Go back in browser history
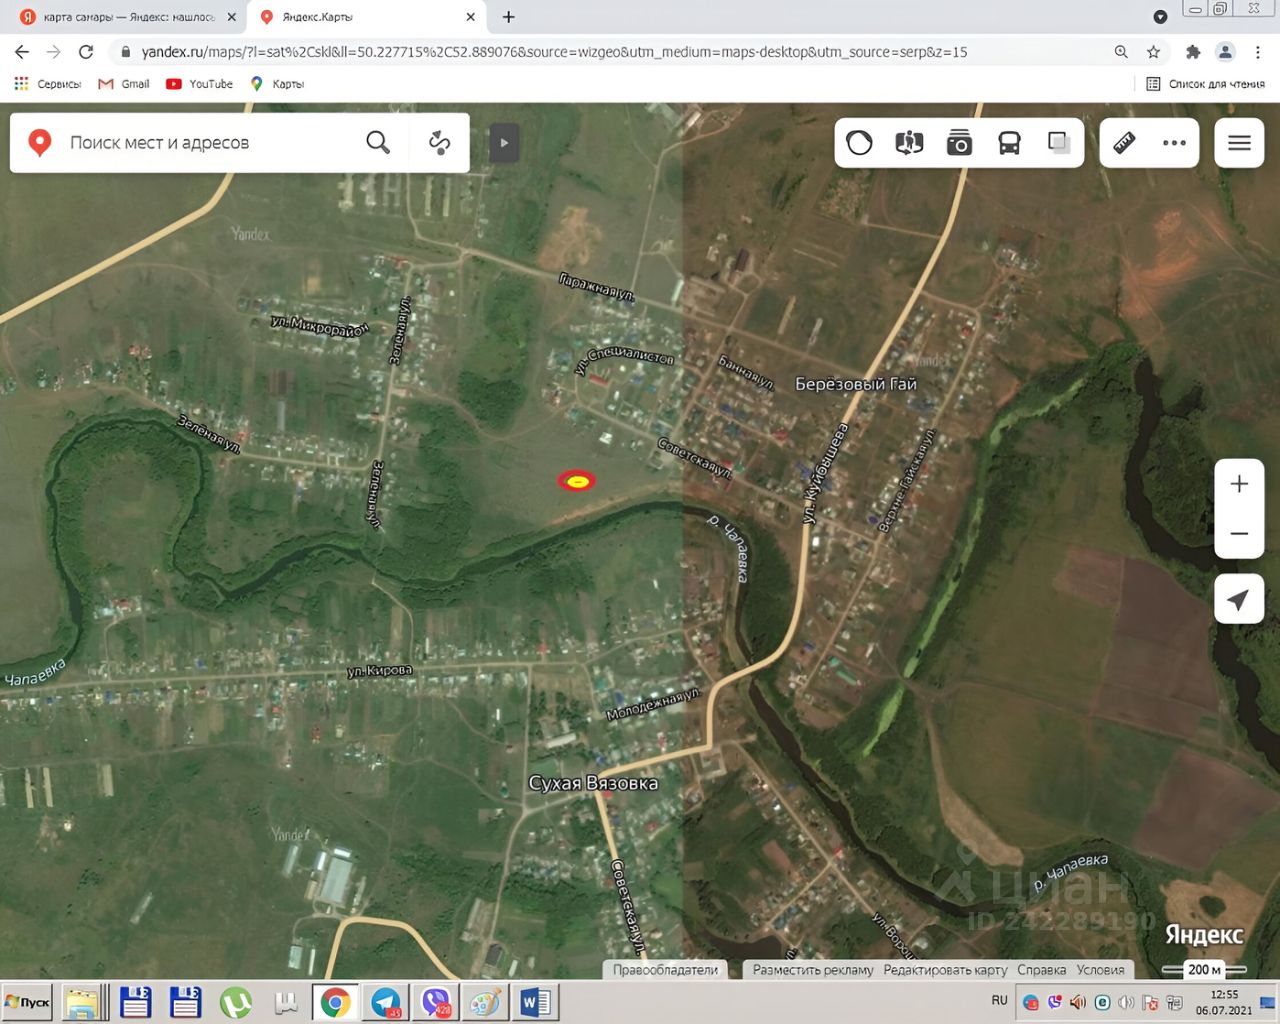Image resolution: width=1280 pixels, height=1024 pixels. (22, 52)
